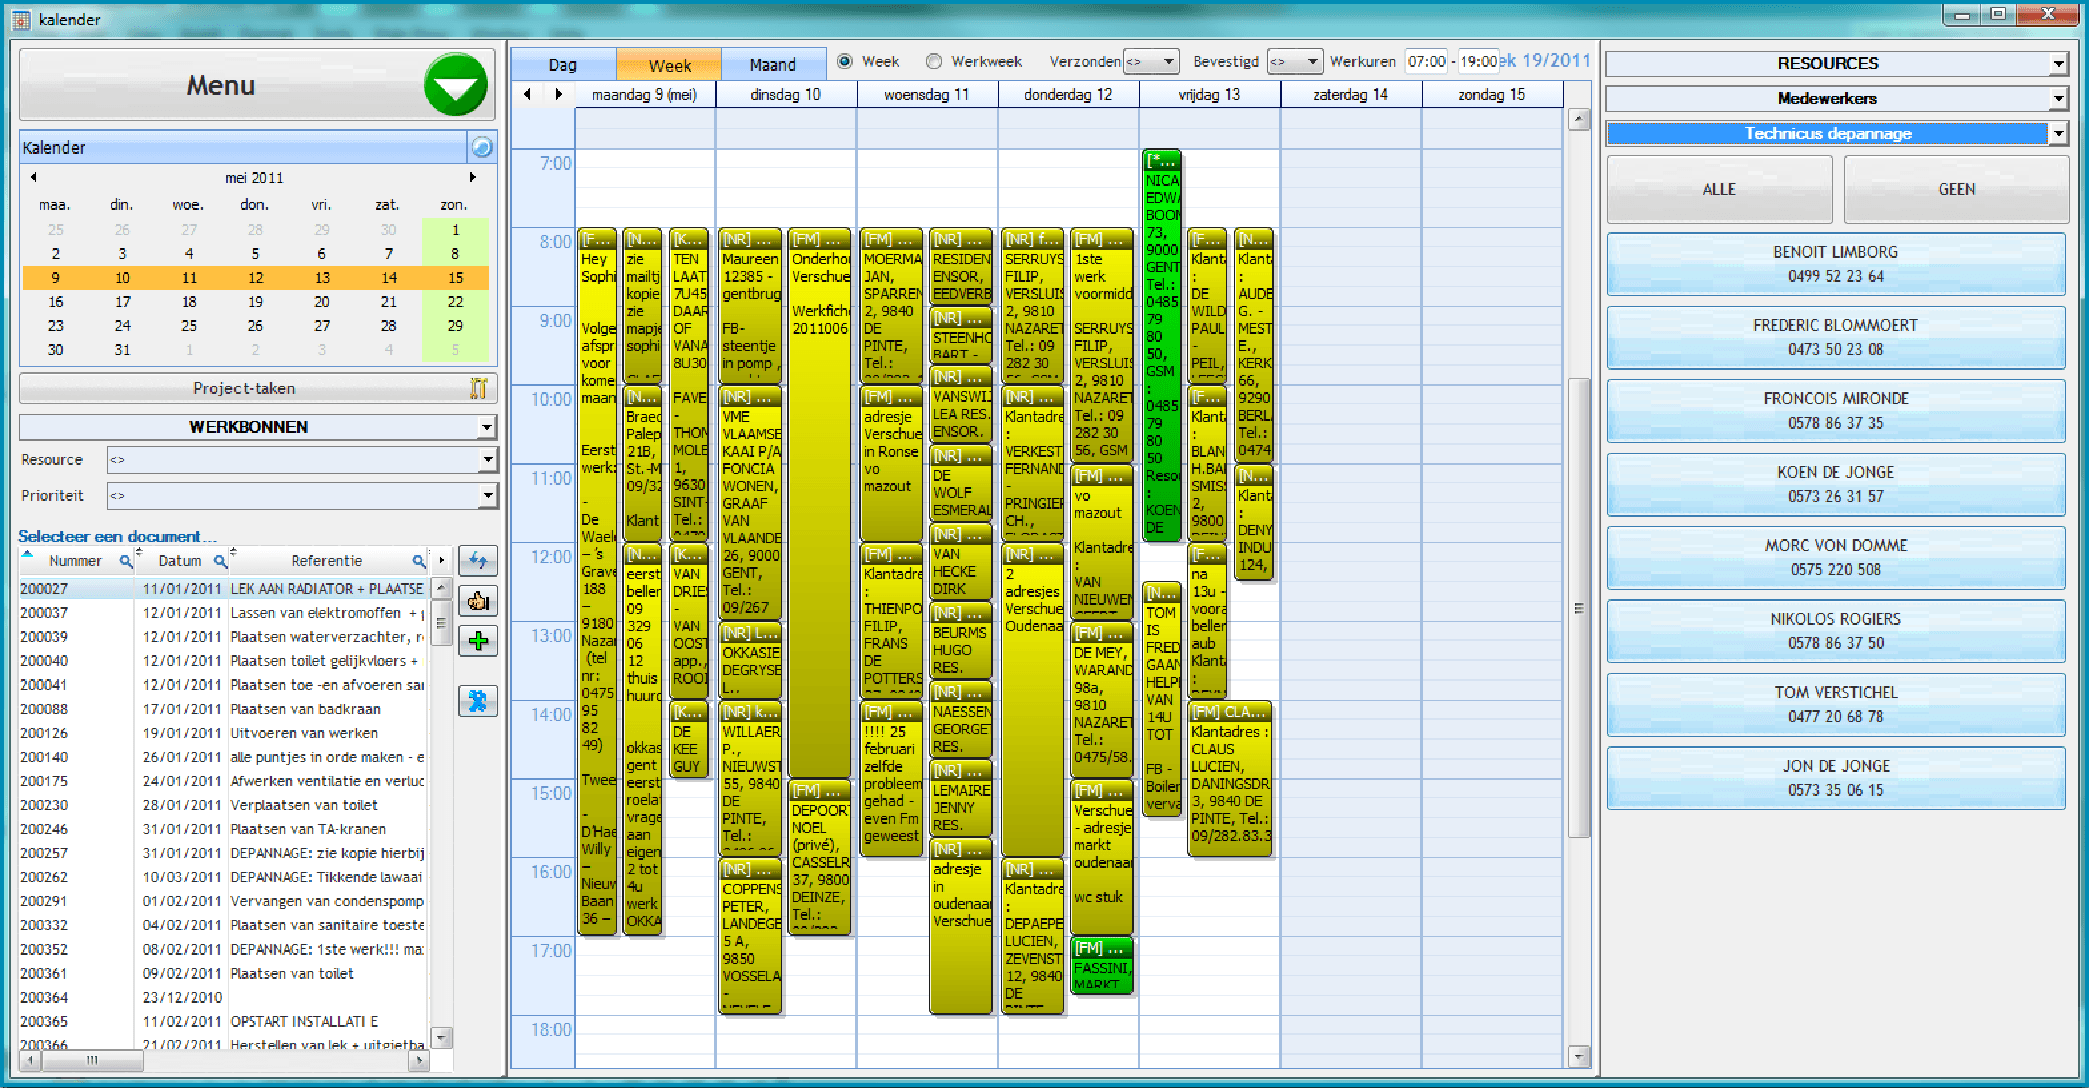Go to previous week with left arrow
The image size is (2089, 1088).
[x=528, y=94]
